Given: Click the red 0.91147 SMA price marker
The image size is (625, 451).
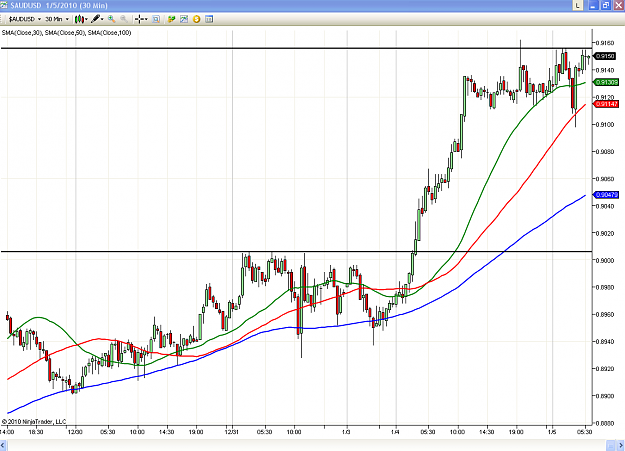Looking at the screenshot, I should tap(606, 104).
